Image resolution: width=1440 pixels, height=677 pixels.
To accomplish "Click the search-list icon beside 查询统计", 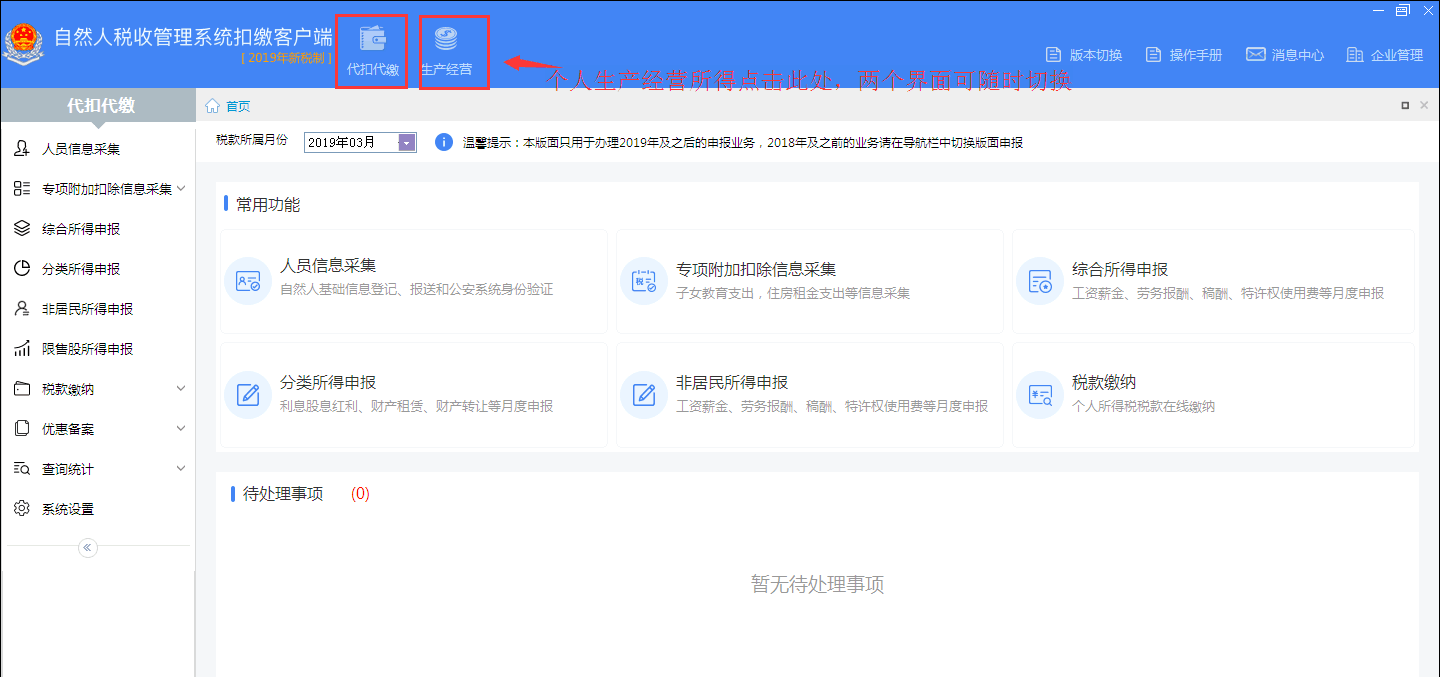I will pyautogui.click(x=22, y=469).
